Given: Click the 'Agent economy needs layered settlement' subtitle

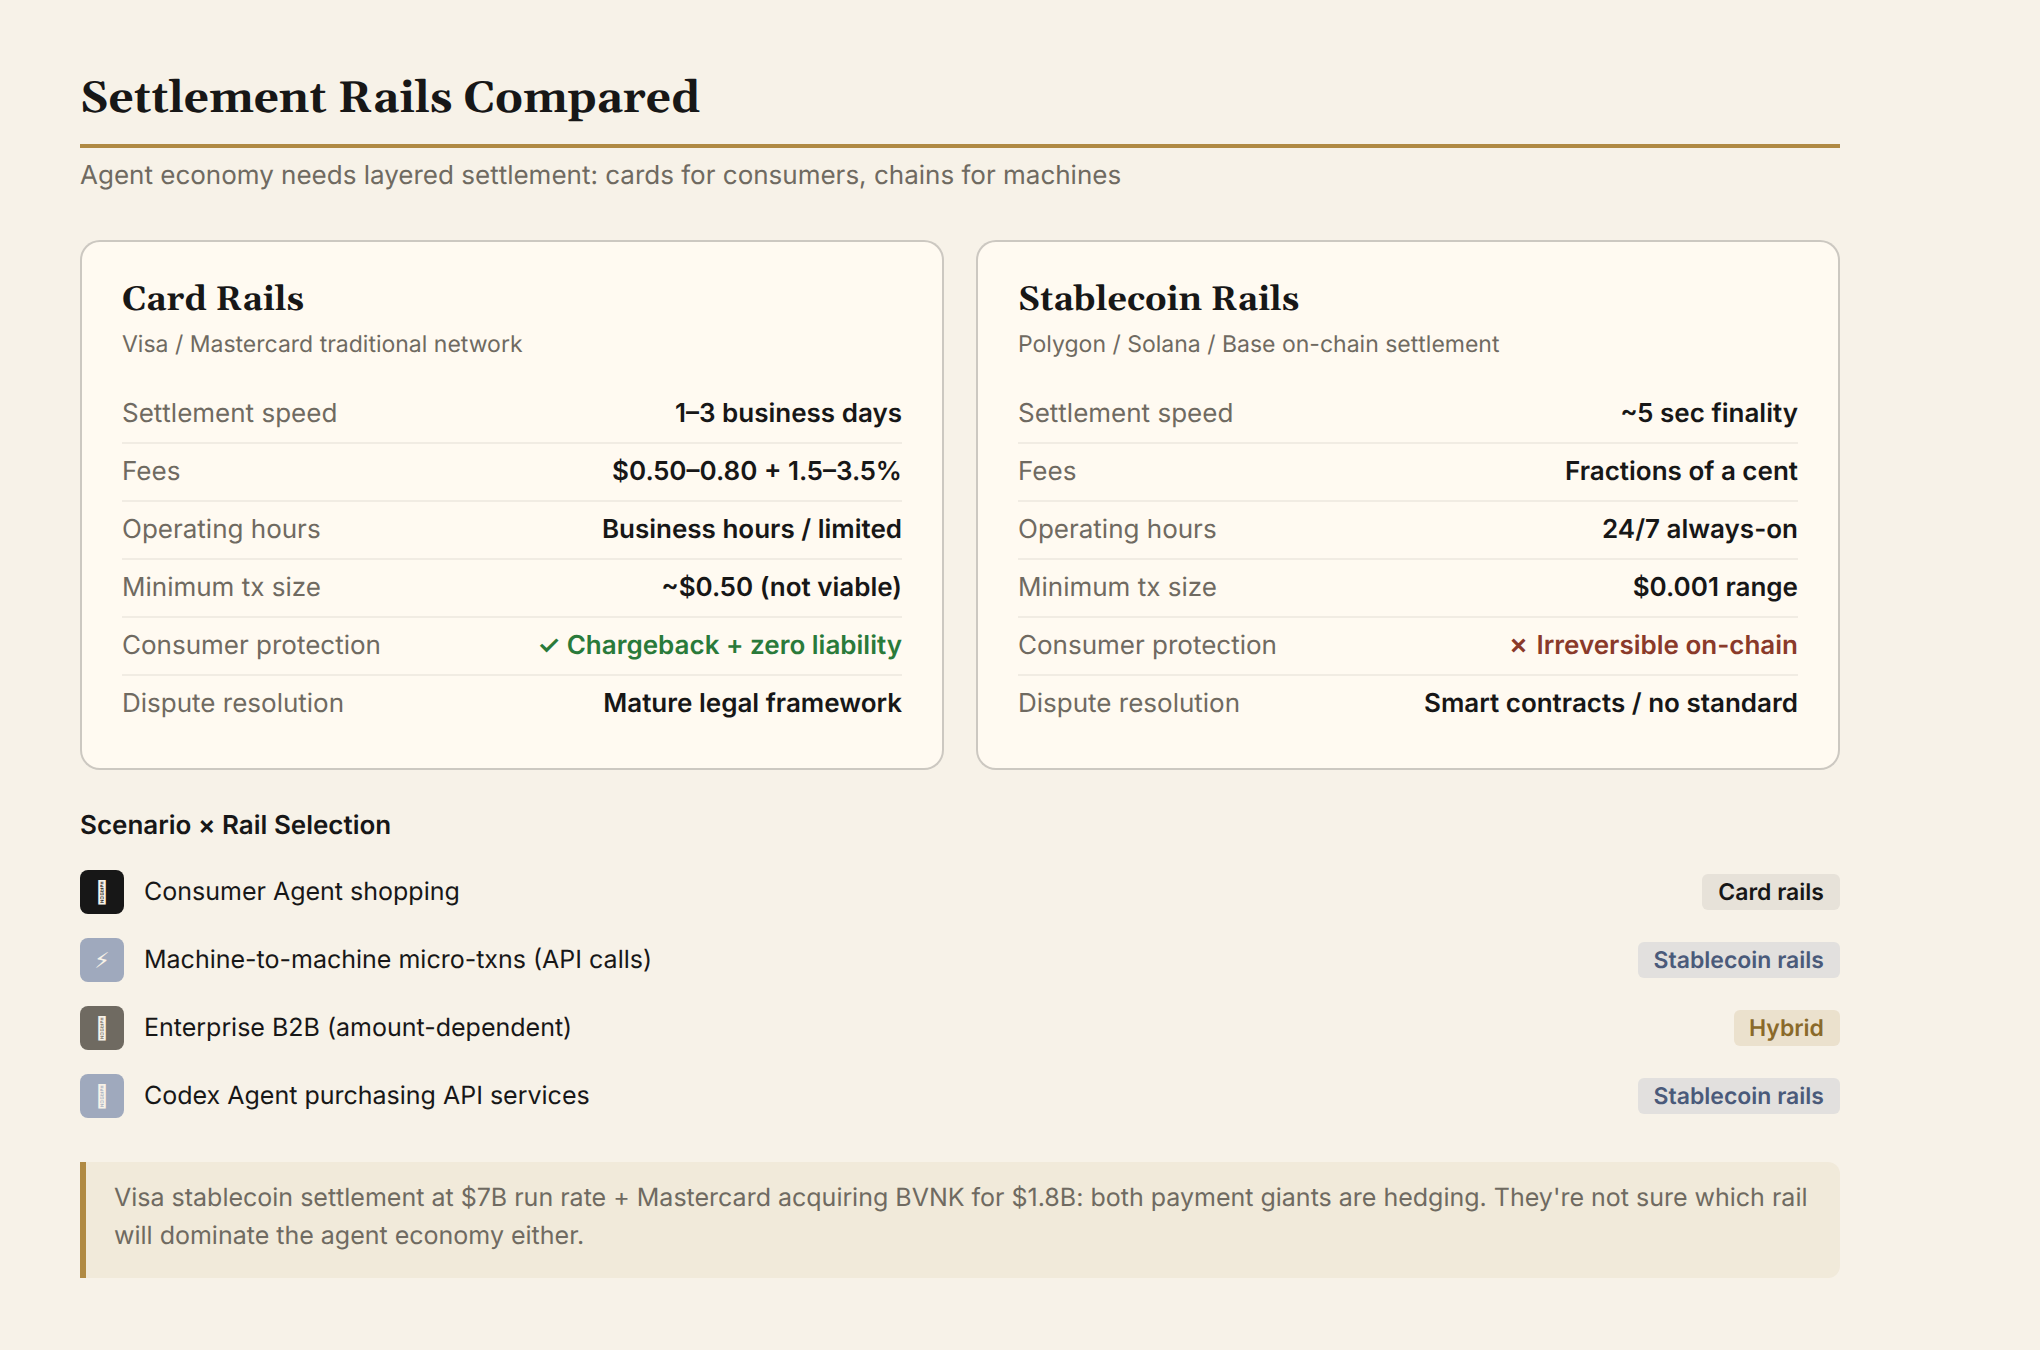Looking at the screenshot, I should point(600,175).
